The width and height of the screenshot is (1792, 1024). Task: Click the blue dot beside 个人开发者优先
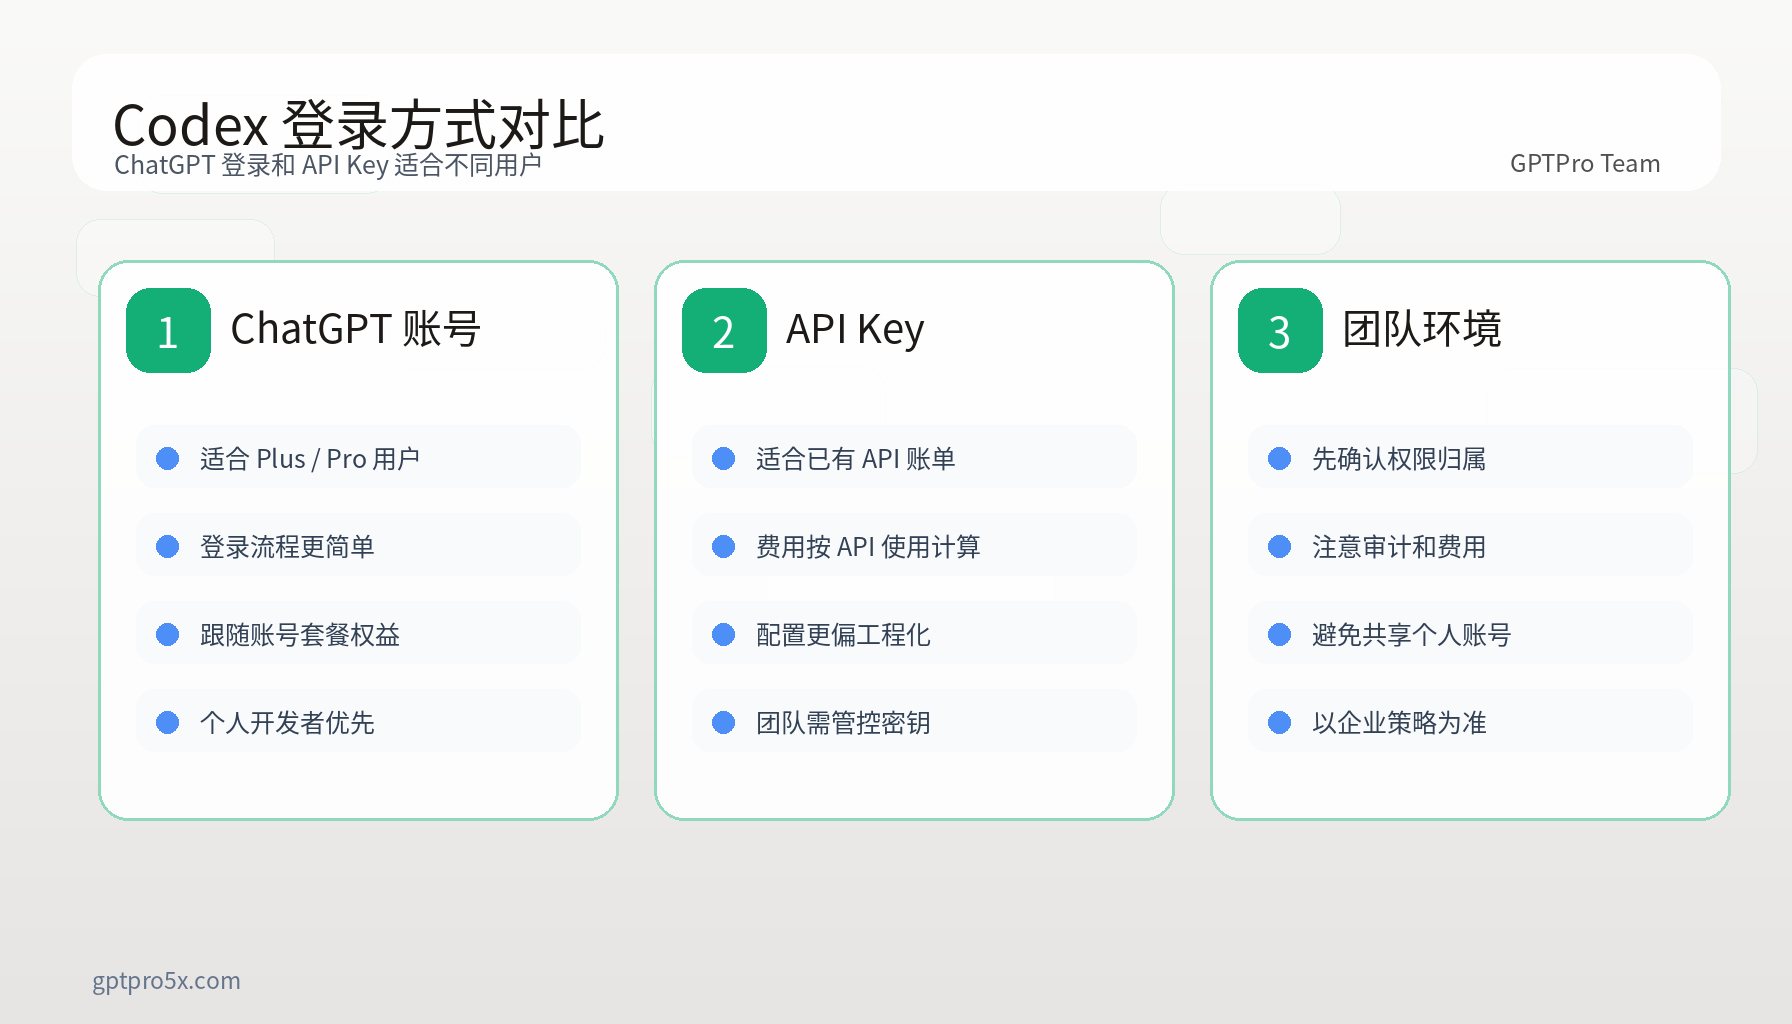coord(168,722)
